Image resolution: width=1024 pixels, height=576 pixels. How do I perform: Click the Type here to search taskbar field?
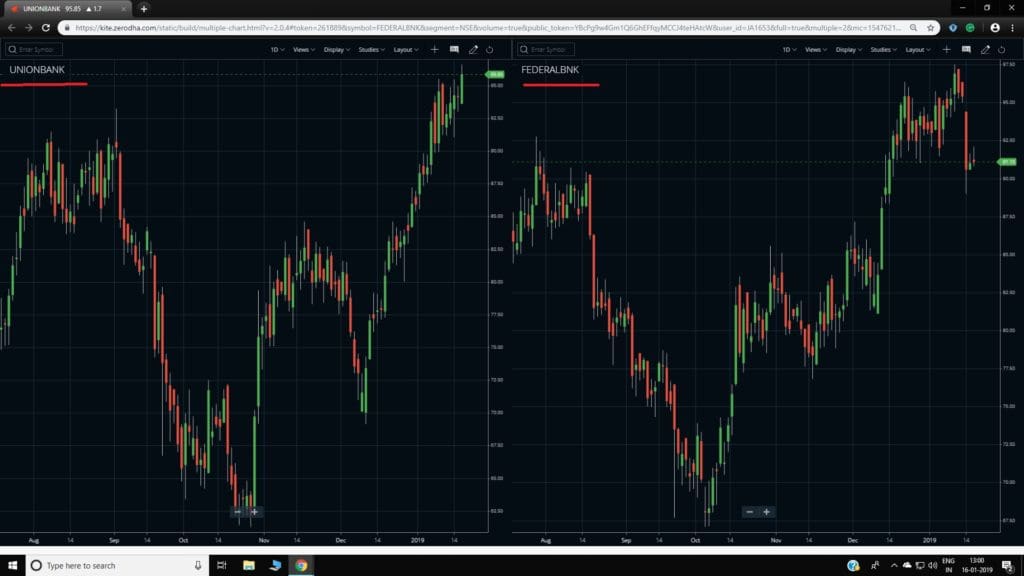click(x=90, y=565)
